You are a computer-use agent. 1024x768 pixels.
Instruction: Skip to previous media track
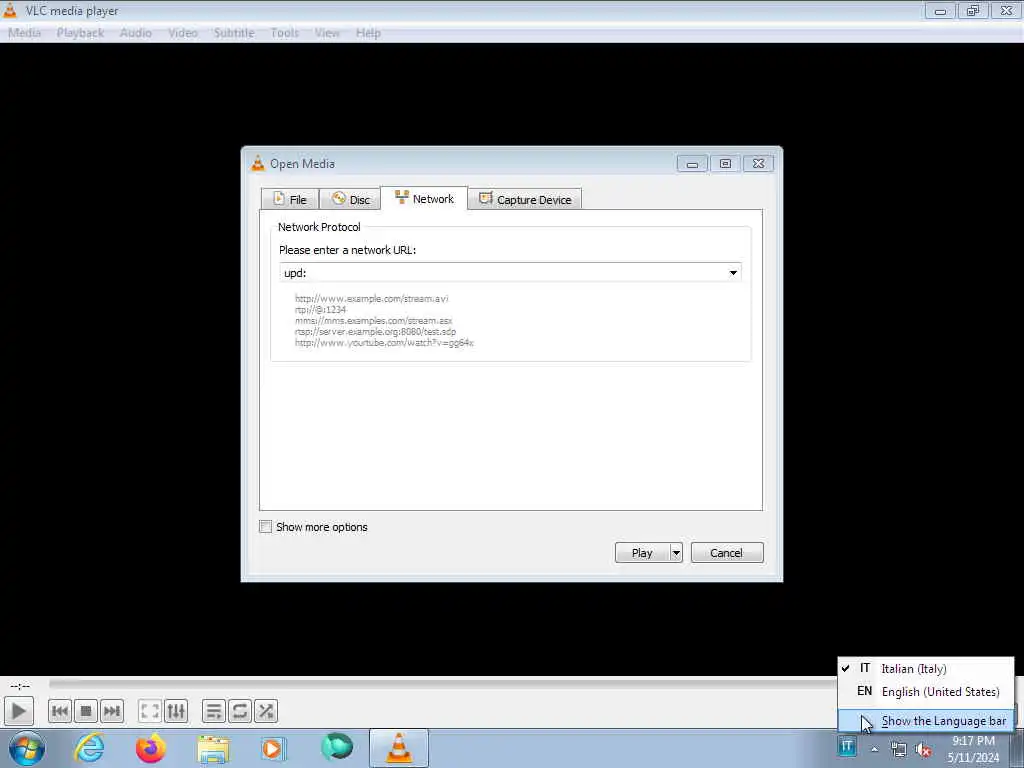click(x=59, y=711)
